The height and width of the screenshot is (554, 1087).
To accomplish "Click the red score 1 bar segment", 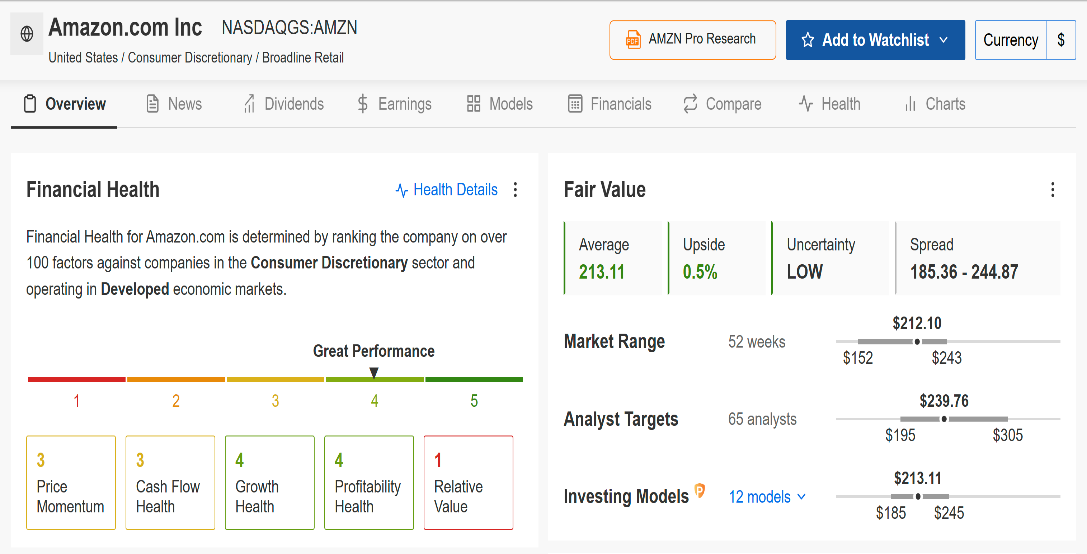I will [x=76, y=379].
